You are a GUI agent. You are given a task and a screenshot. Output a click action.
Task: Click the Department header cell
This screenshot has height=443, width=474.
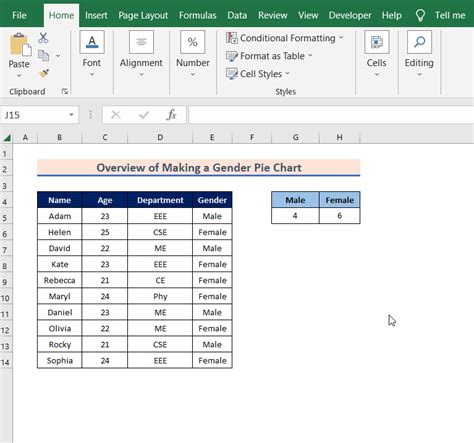tap(160, 200)
